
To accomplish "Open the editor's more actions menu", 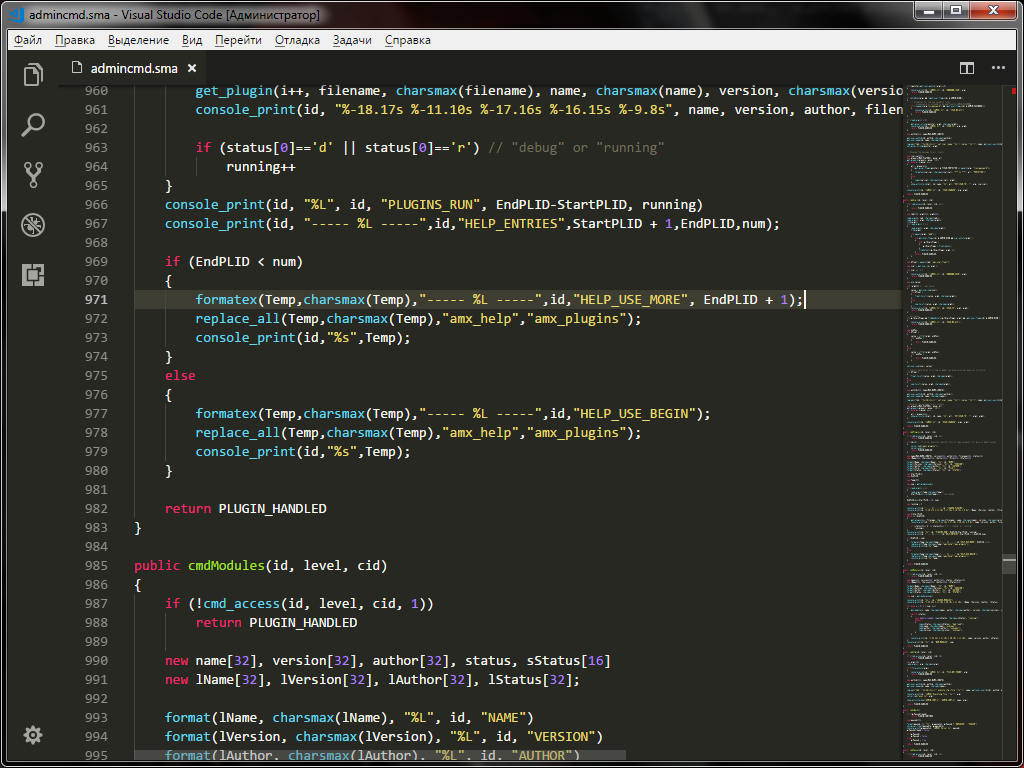I will point(999,68).
